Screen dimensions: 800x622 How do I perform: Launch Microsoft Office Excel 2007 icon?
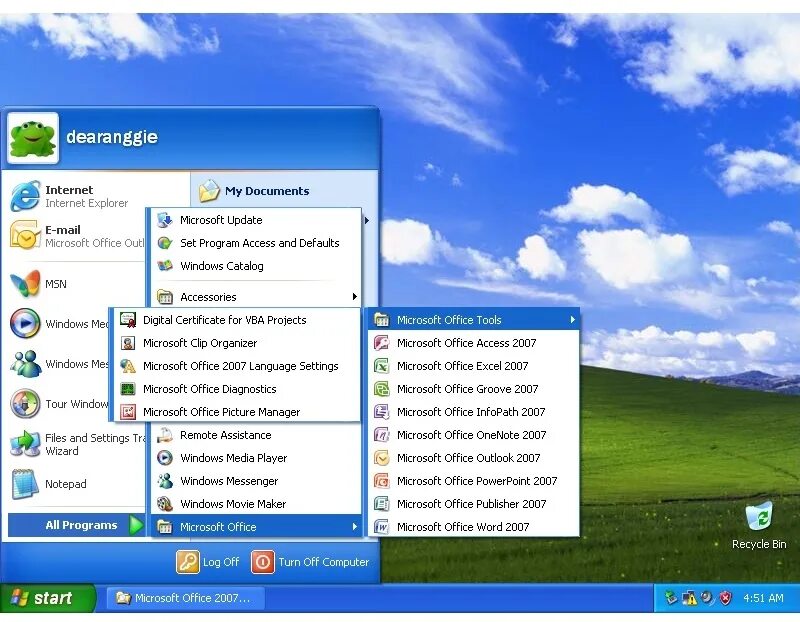click(382, 366)
